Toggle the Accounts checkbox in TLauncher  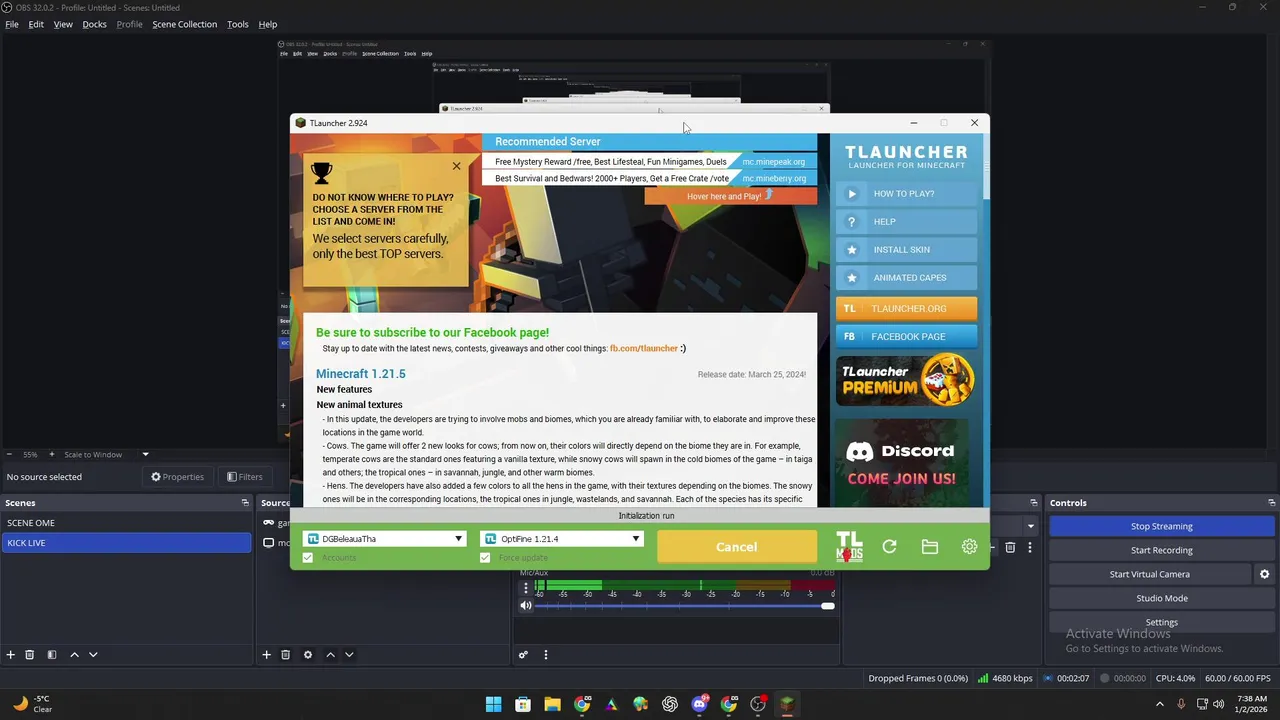click(308, 558)
